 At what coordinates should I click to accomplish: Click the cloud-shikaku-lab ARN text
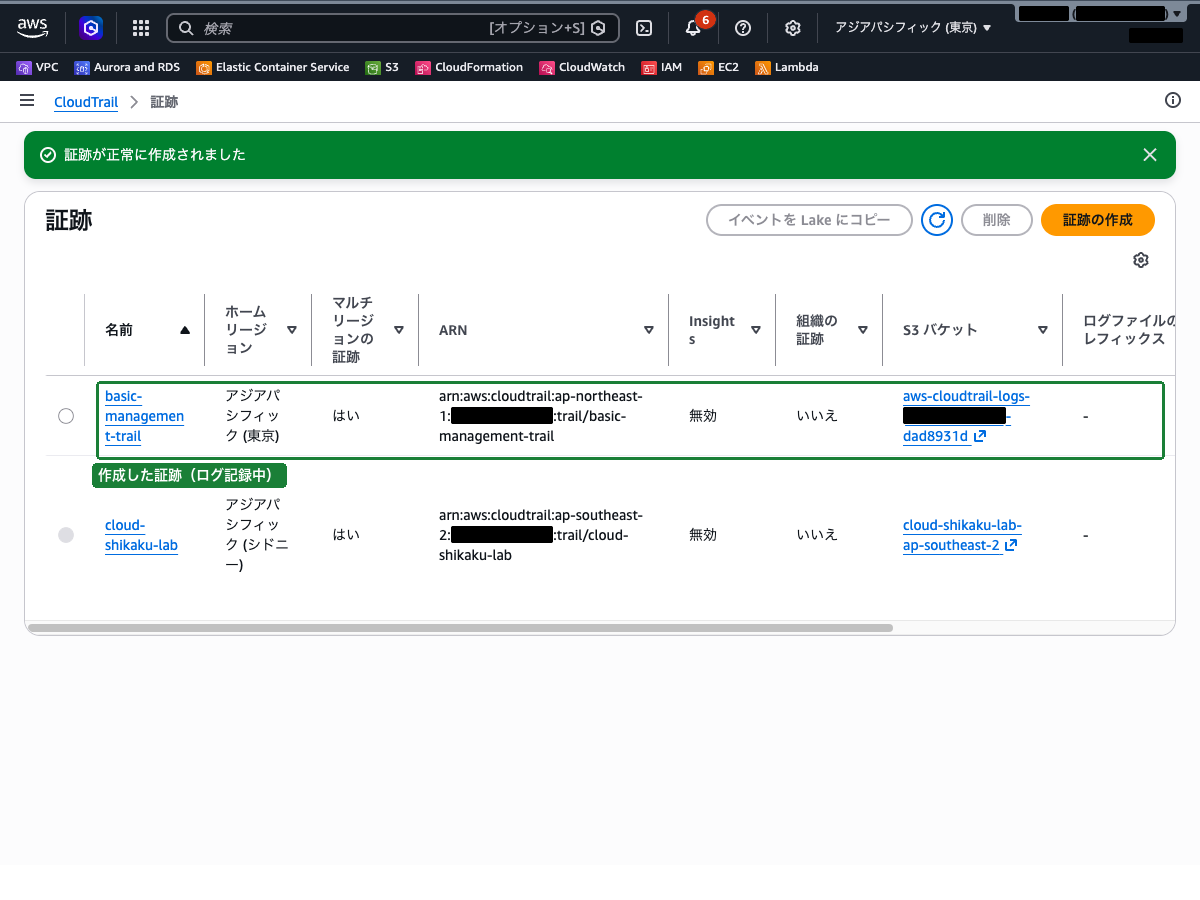pos(541,535)
